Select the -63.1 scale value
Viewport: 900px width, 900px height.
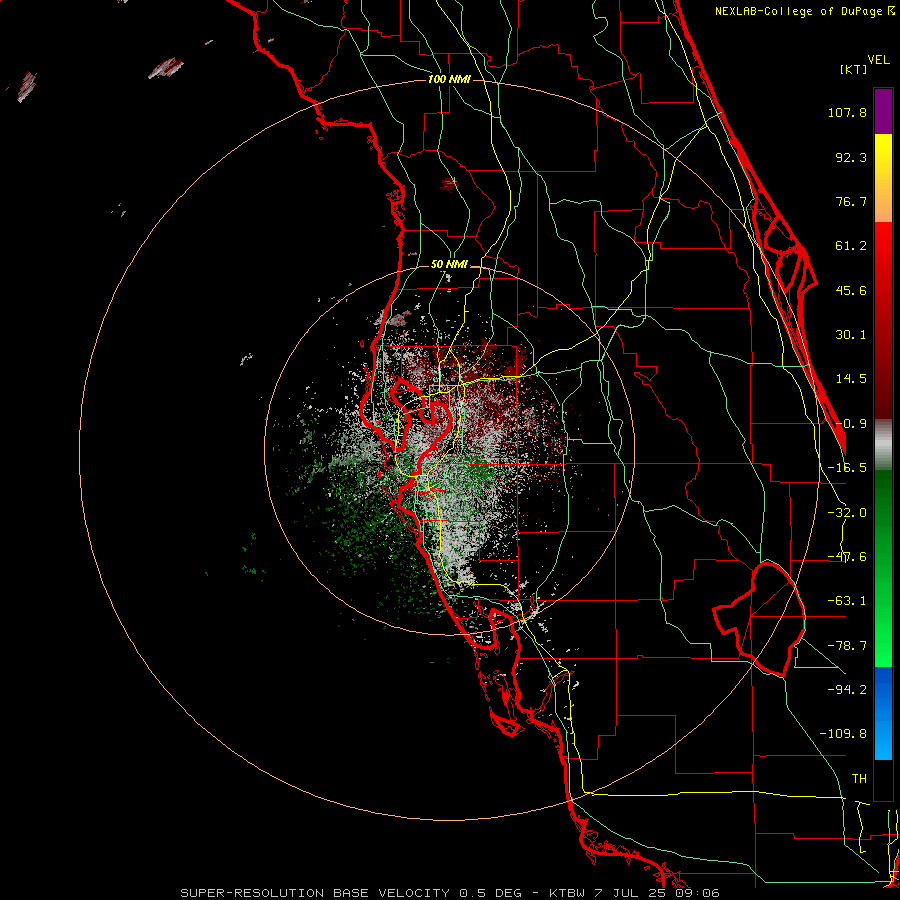point(847,601)
